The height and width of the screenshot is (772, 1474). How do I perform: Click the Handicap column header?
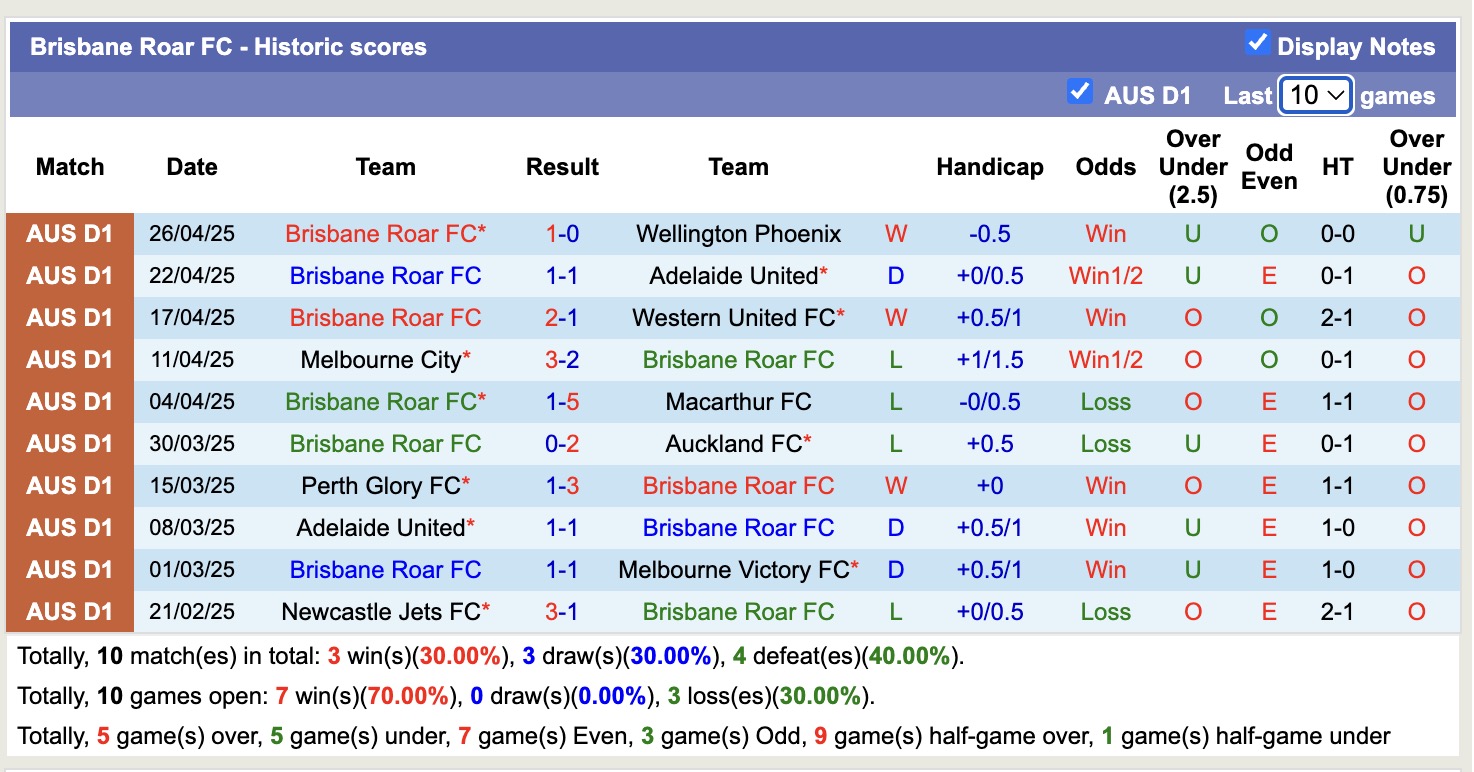click(989, 167)
